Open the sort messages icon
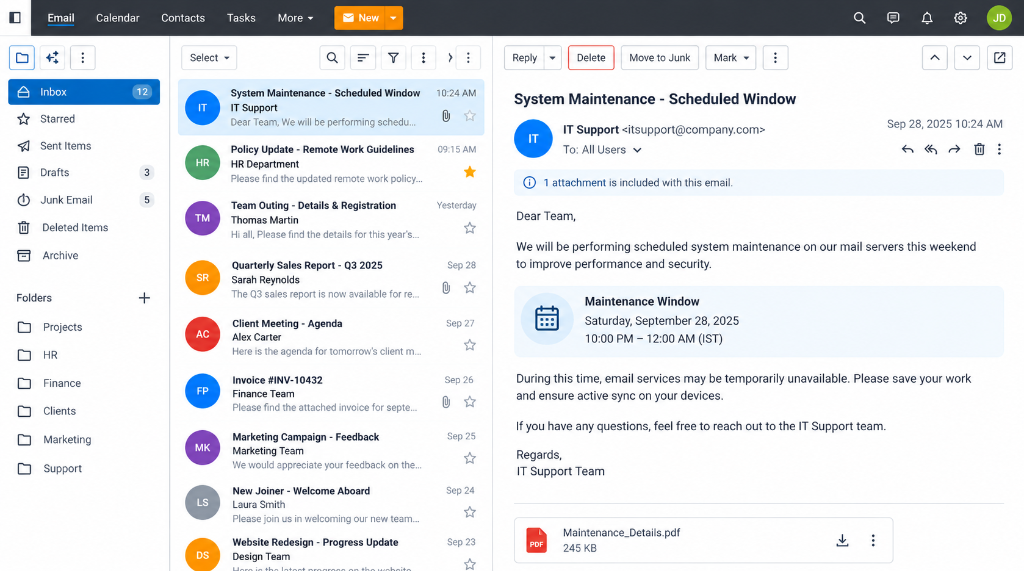This screenshot has height=571, width=1024. 362,57
